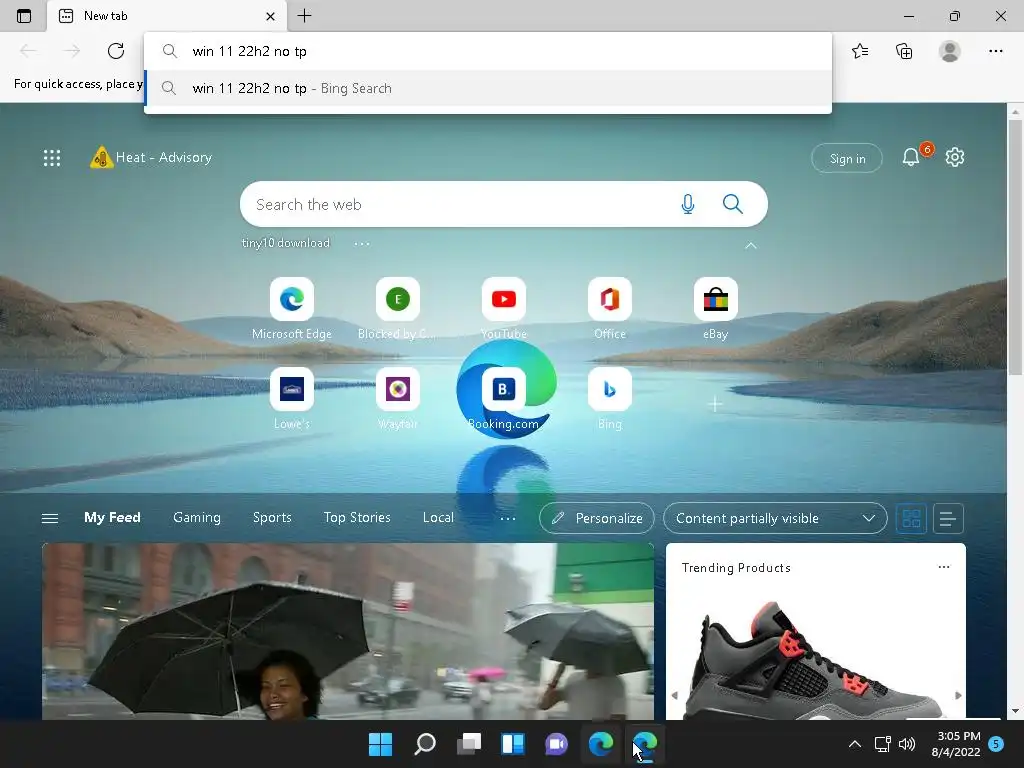
Task: Open the tab actions menu icon
Action: pos(24,16)
